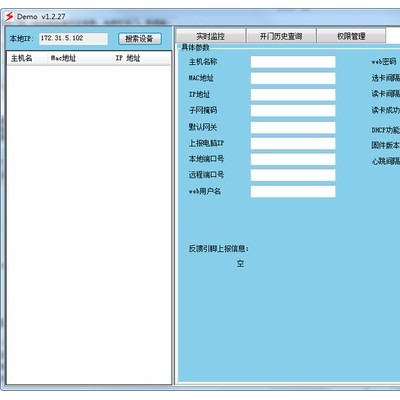Screen dimensions: 400x400
Task: Focus the IP地址 input field
Action: click(293, 95)
